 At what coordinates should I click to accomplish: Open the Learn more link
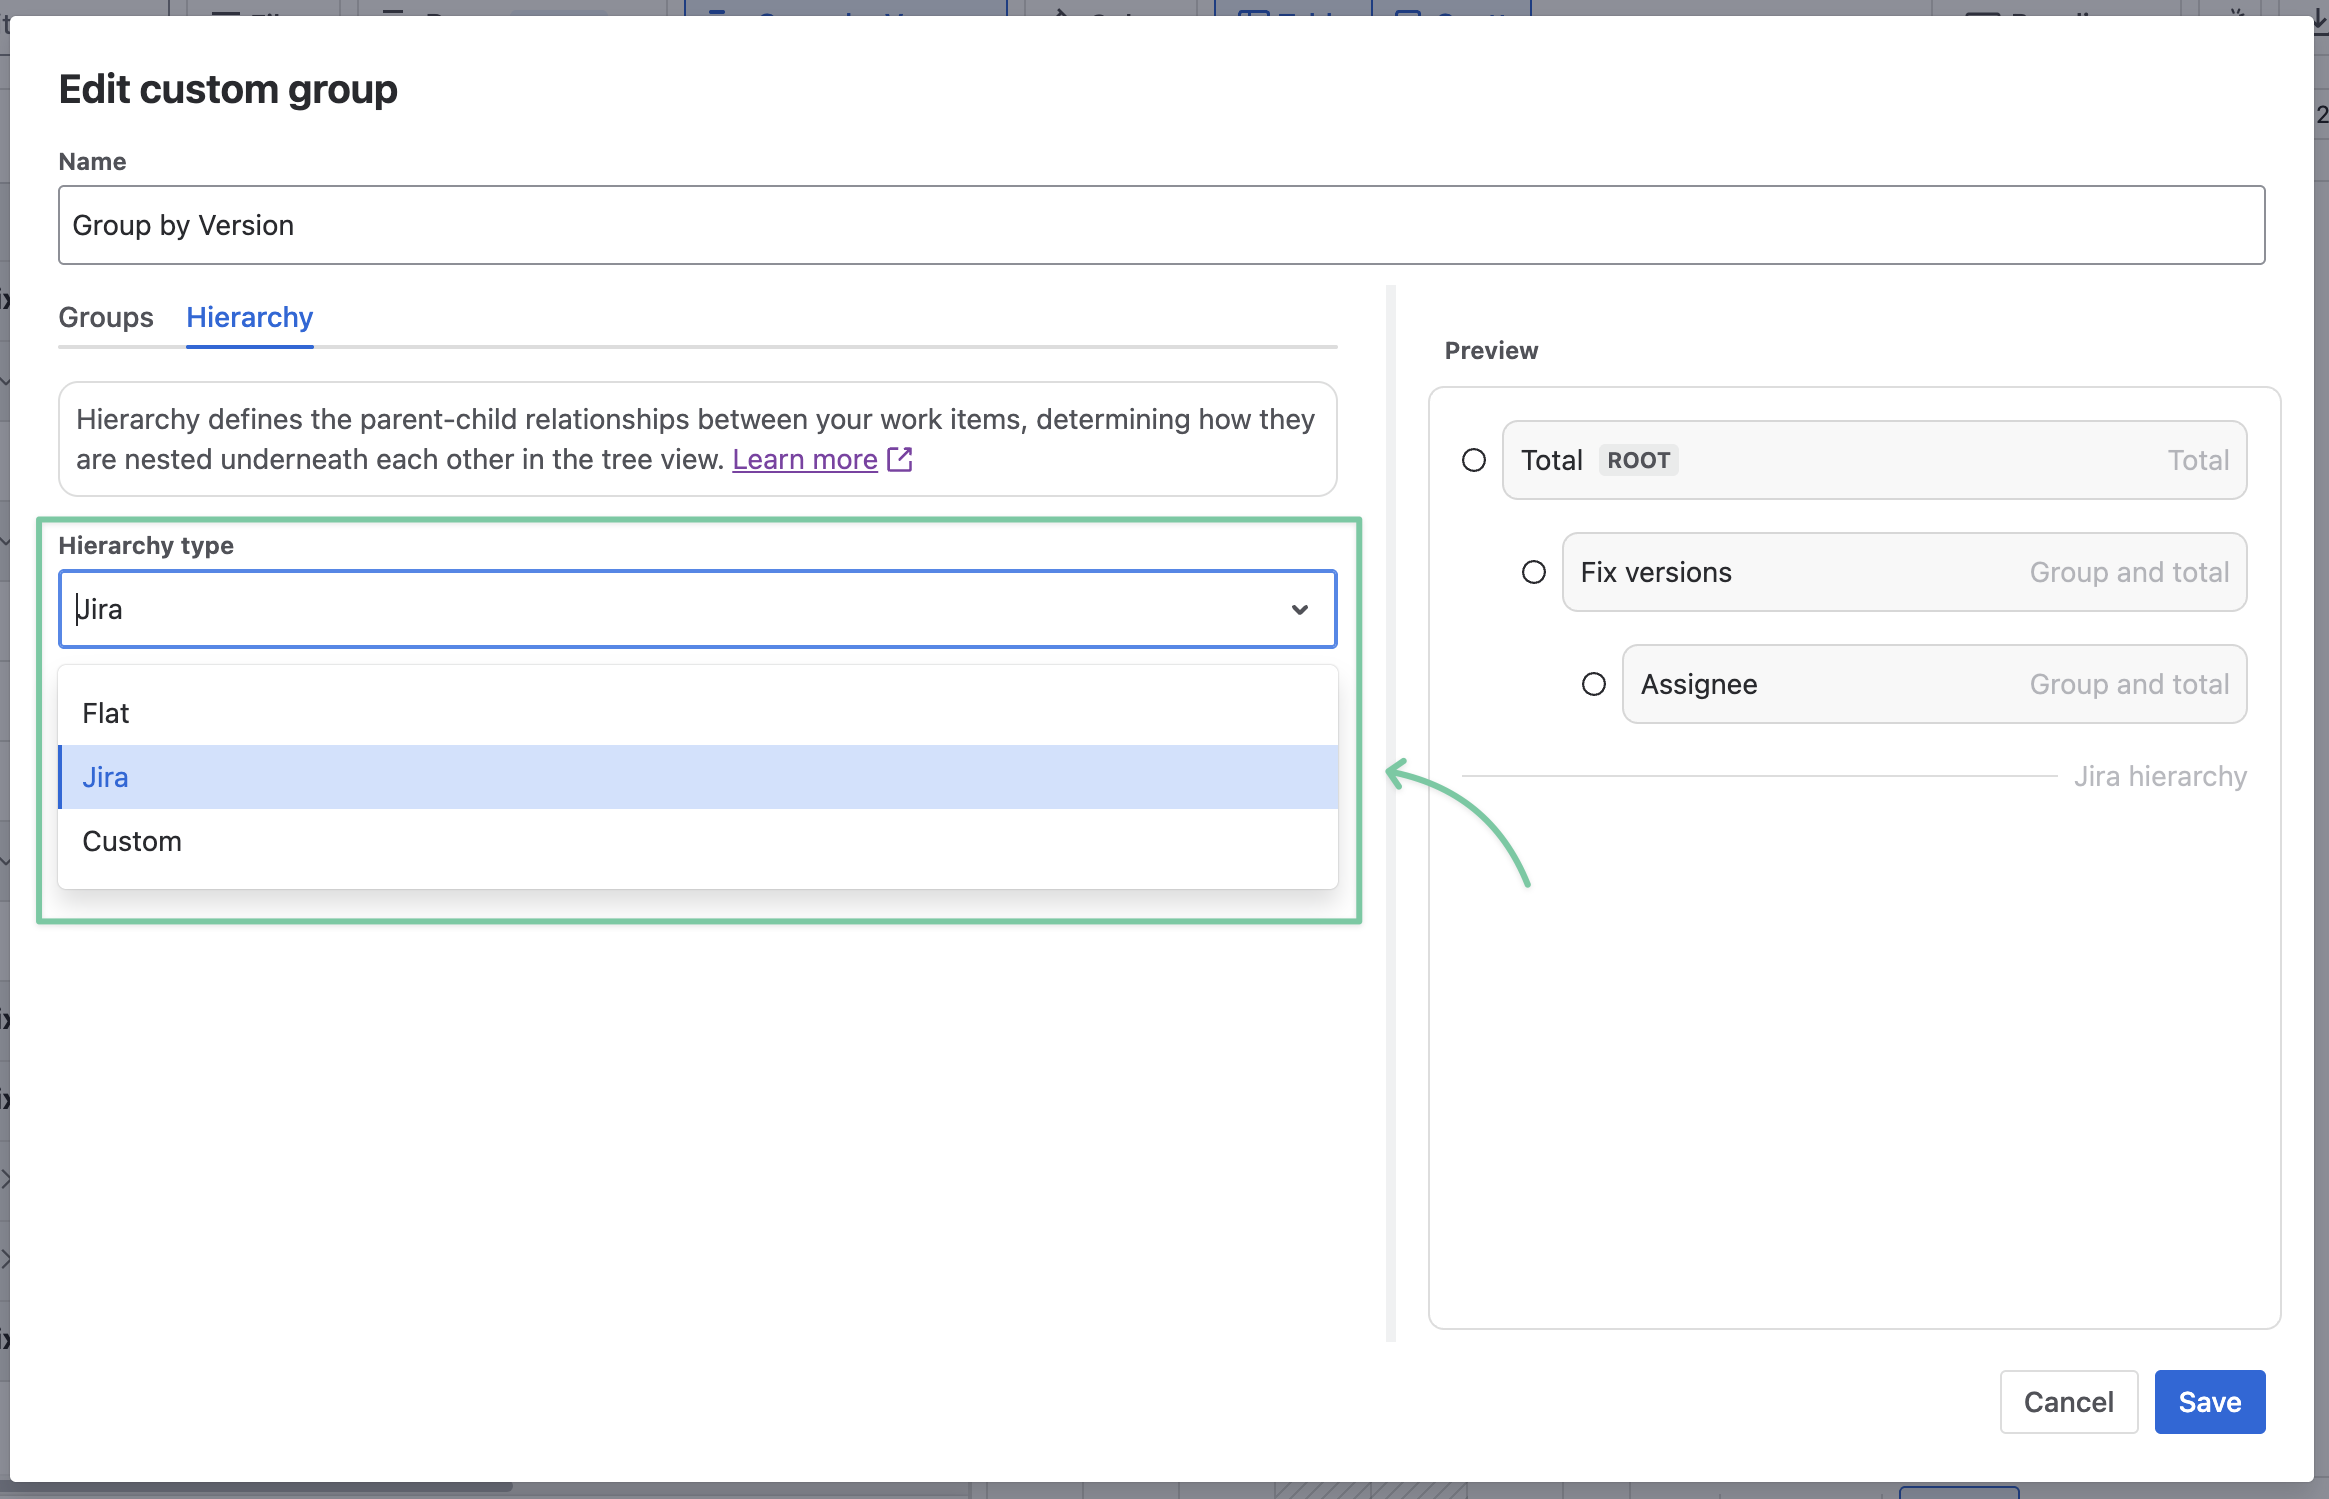click(x=804, y=460)
